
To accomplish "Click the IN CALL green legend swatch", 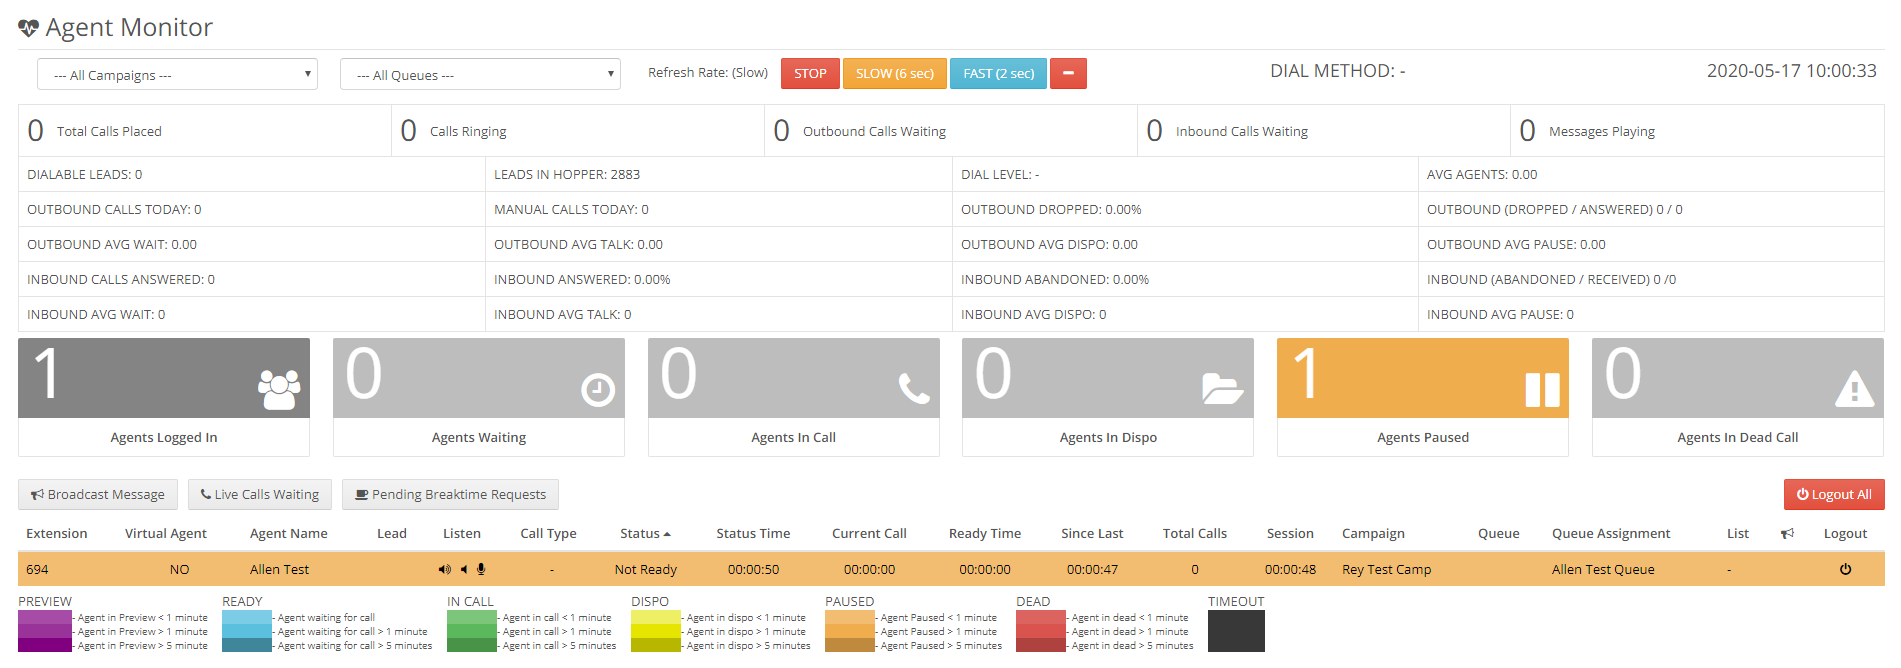I will (x=472, y=631).
